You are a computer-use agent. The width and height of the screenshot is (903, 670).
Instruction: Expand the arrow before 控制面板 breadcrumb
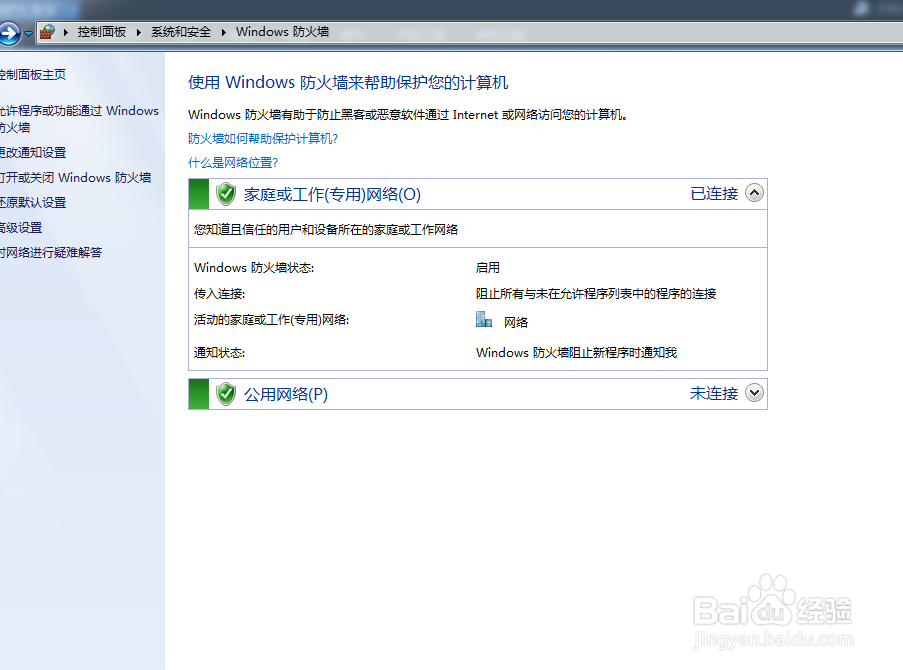pyautogui.click(x=66, y=32)
